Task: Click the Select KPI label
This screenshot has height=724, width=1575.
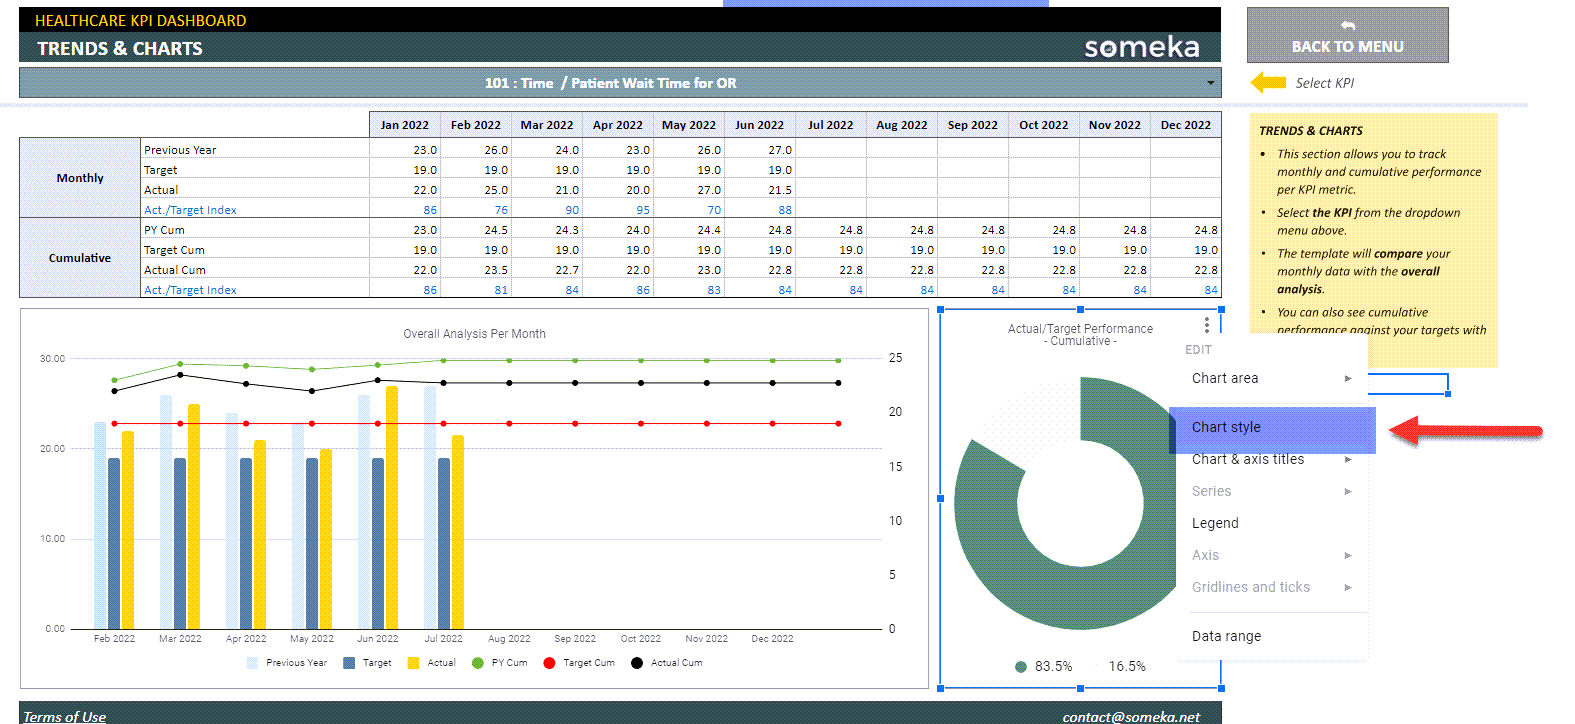Action: pyautogui.click(x=1324, y=83)
